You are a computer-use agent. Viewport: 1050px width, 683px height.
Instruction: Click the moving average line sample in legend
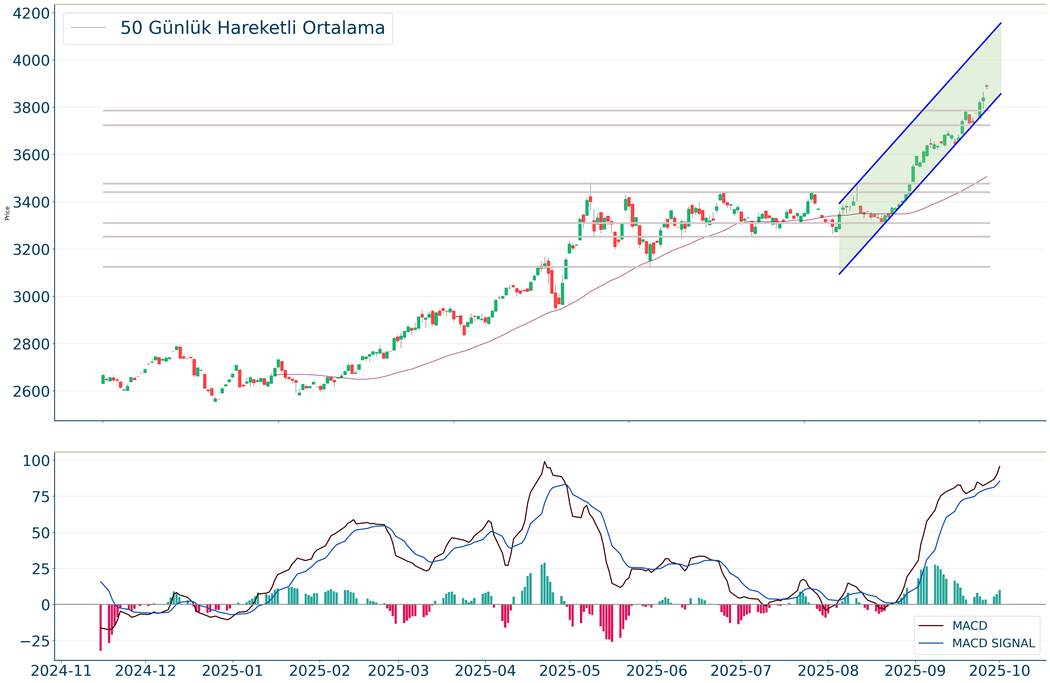point(89,29)
